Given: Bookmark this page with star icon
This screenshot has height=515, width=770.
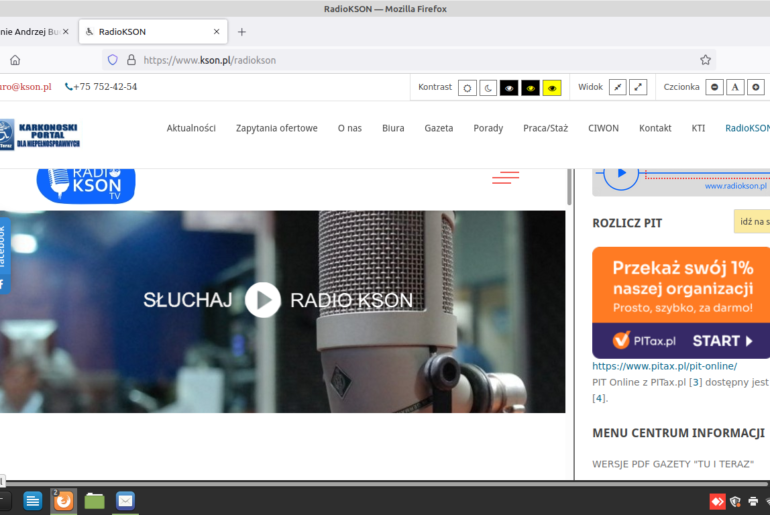Looking at the screenshot, I should click(705, 60).
